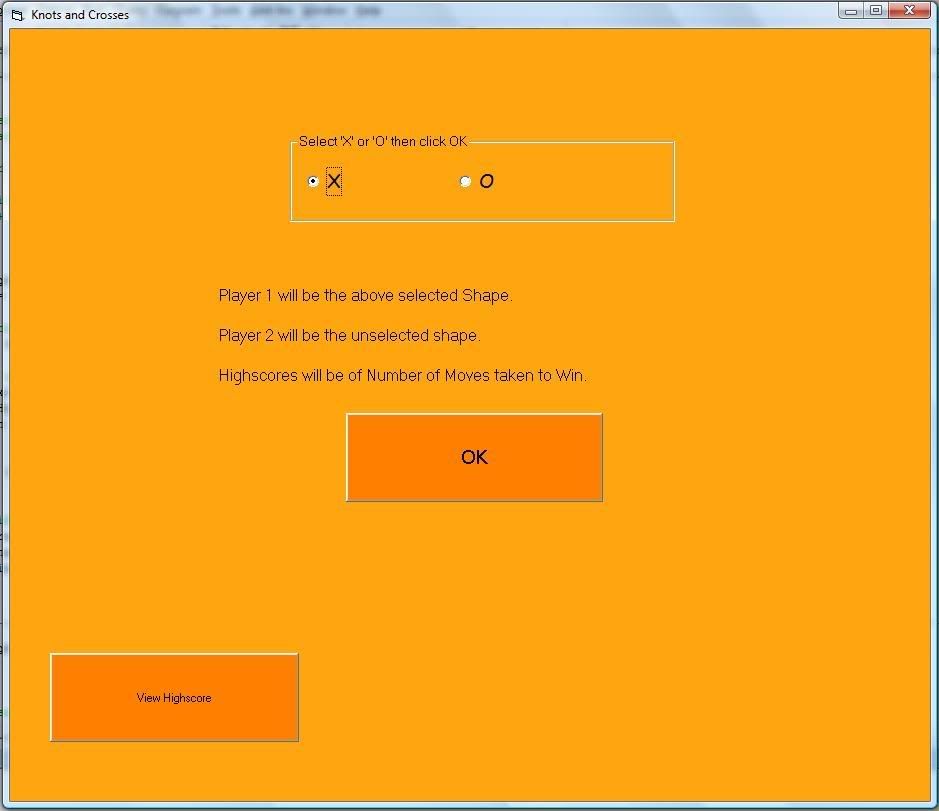Image resolution: width=939 pixels, height=811 pixels.
Task: Click the group box caption 'Select X or O'
Action: pos(383,141)
